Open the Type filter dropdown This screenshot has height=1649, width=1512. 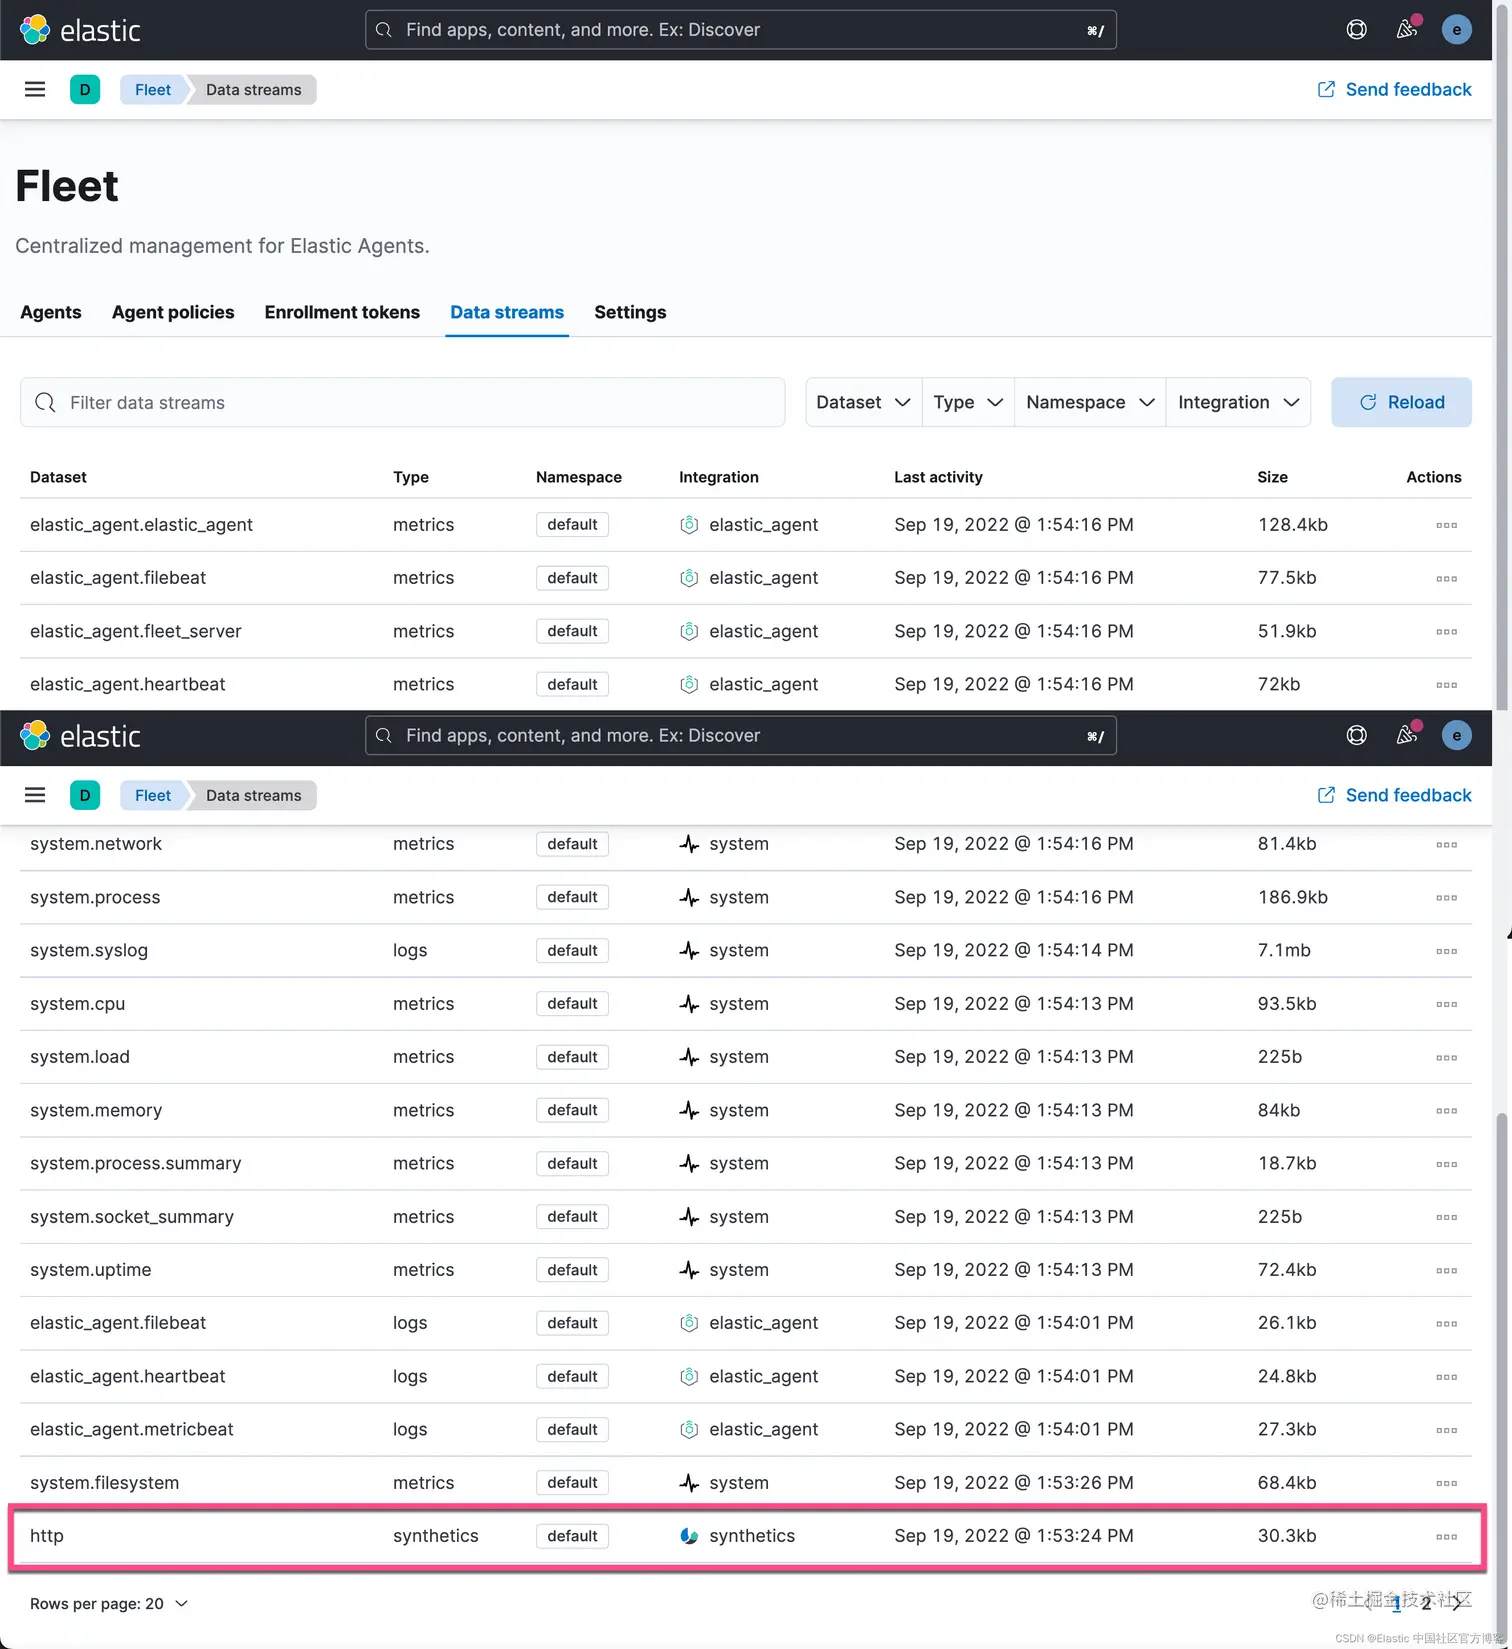968,402
